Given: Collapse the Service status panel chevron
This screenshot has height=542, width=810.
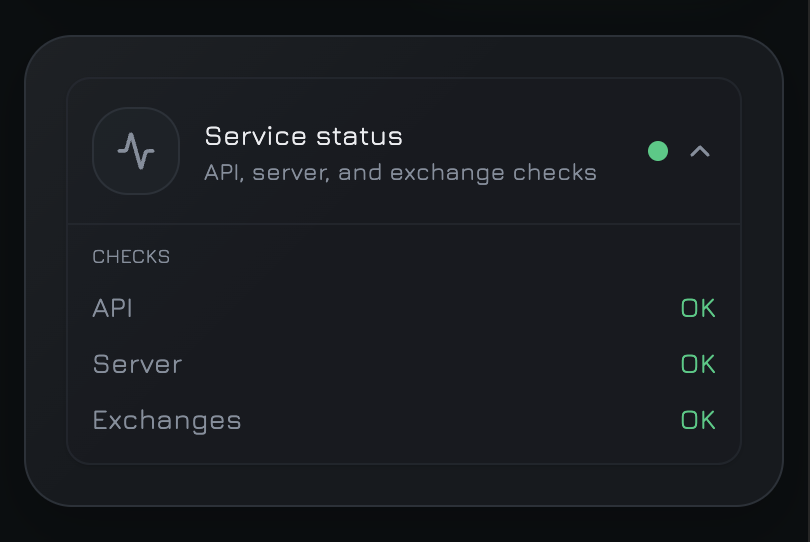Looking at the screenshot, I should (700, 151).
